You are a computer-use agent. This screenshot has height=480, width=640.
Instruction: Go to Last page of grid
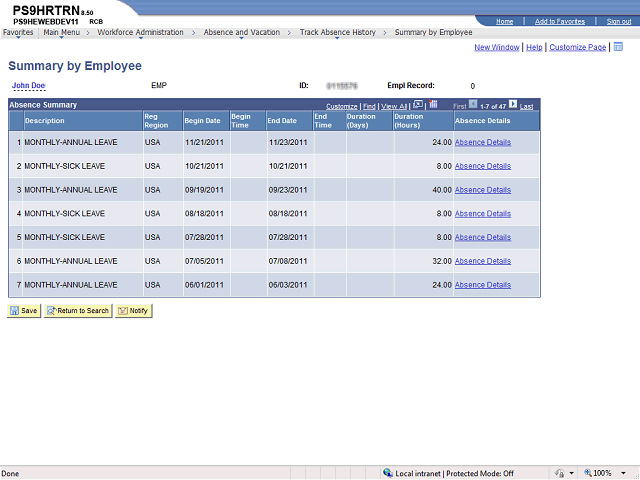point(526,107)
